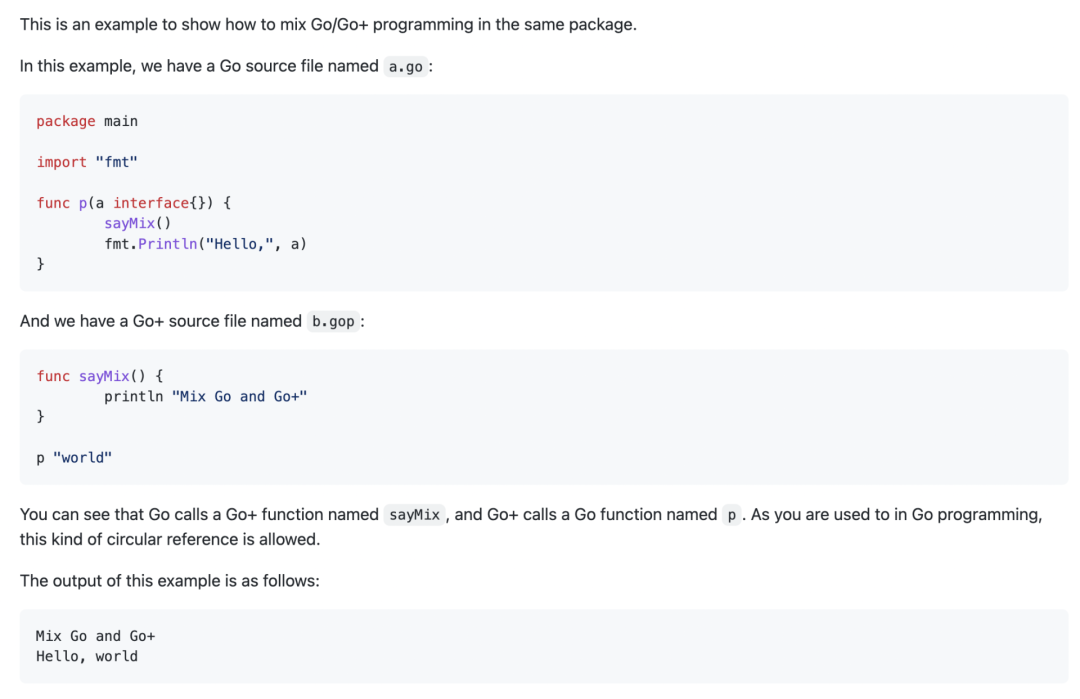Screen dimensions: 1080x699
Task: Click the p "world" code line
Action: [x=74, y=457]
